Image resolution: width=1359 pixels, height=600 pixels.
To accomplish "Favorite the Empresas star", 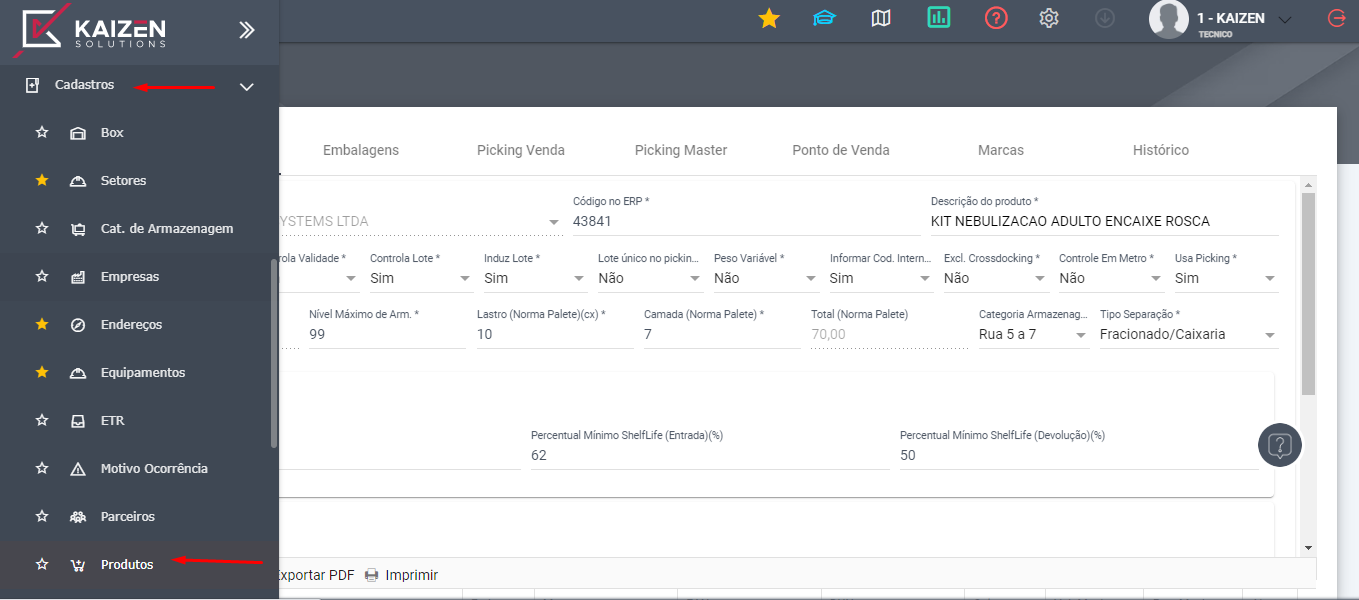I will [x=42, y=277].
